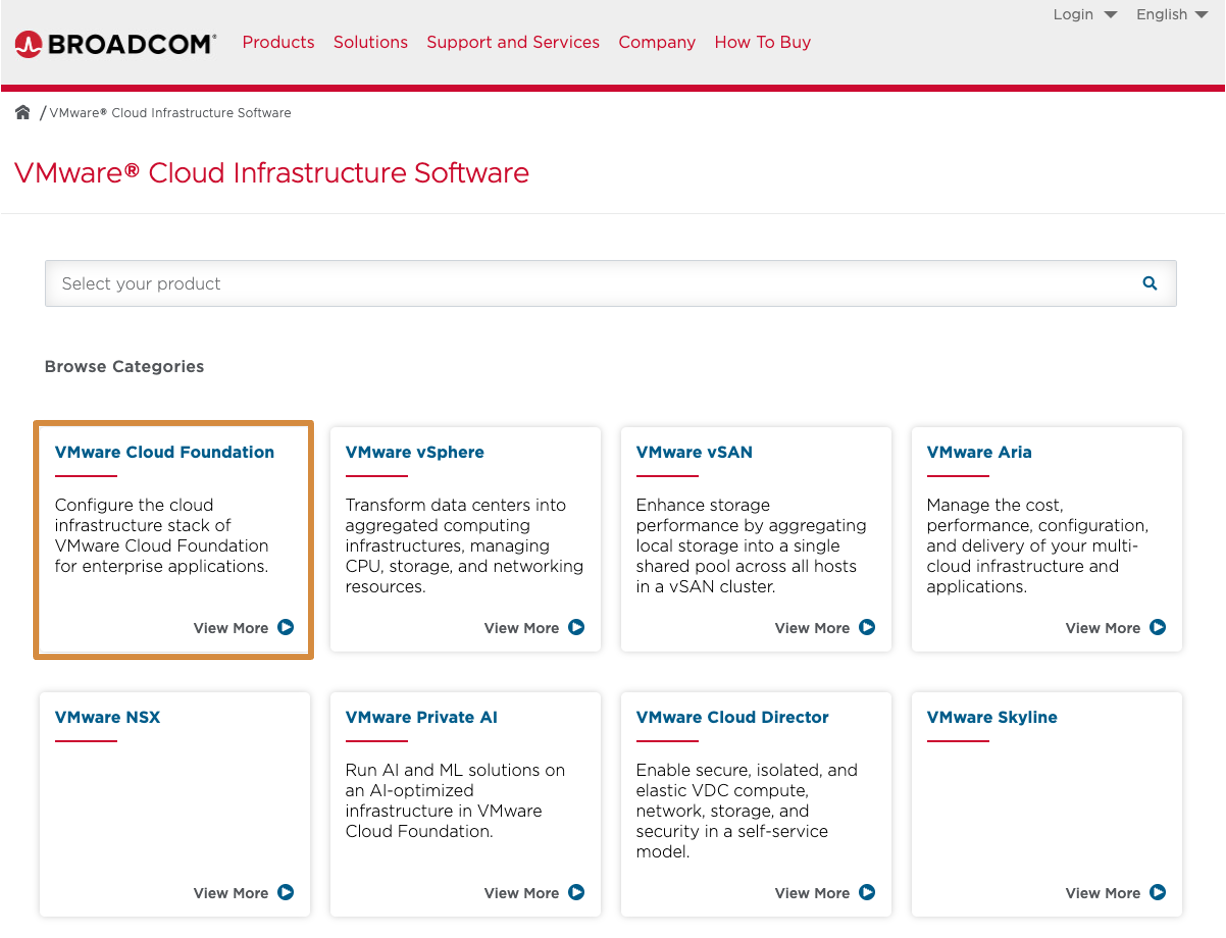Screen dimensions: 1226x938
Task: Open the Login dropdown
Action: click(1085, 14)
